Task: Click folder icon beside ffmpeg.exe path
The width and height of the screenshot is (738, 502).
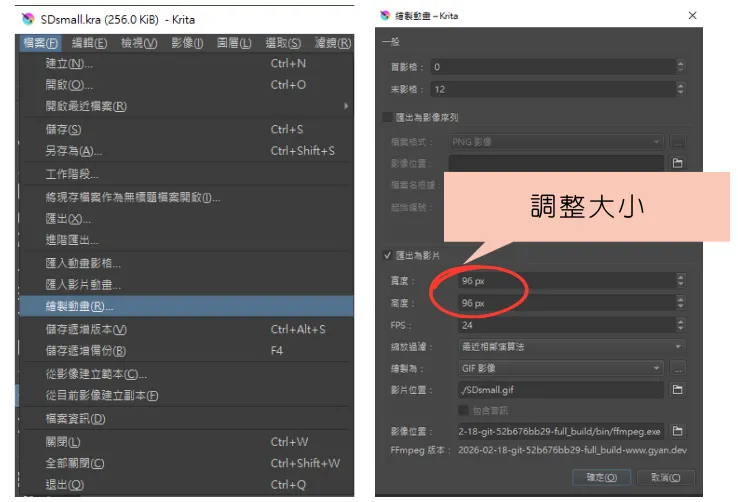Action: pos(677,431)
